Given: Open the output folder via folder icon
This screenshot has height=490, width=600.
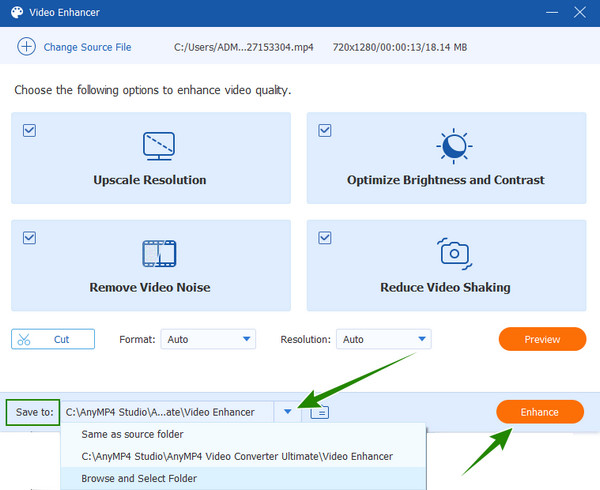Looking at the screenshot, I should (320, 412).
